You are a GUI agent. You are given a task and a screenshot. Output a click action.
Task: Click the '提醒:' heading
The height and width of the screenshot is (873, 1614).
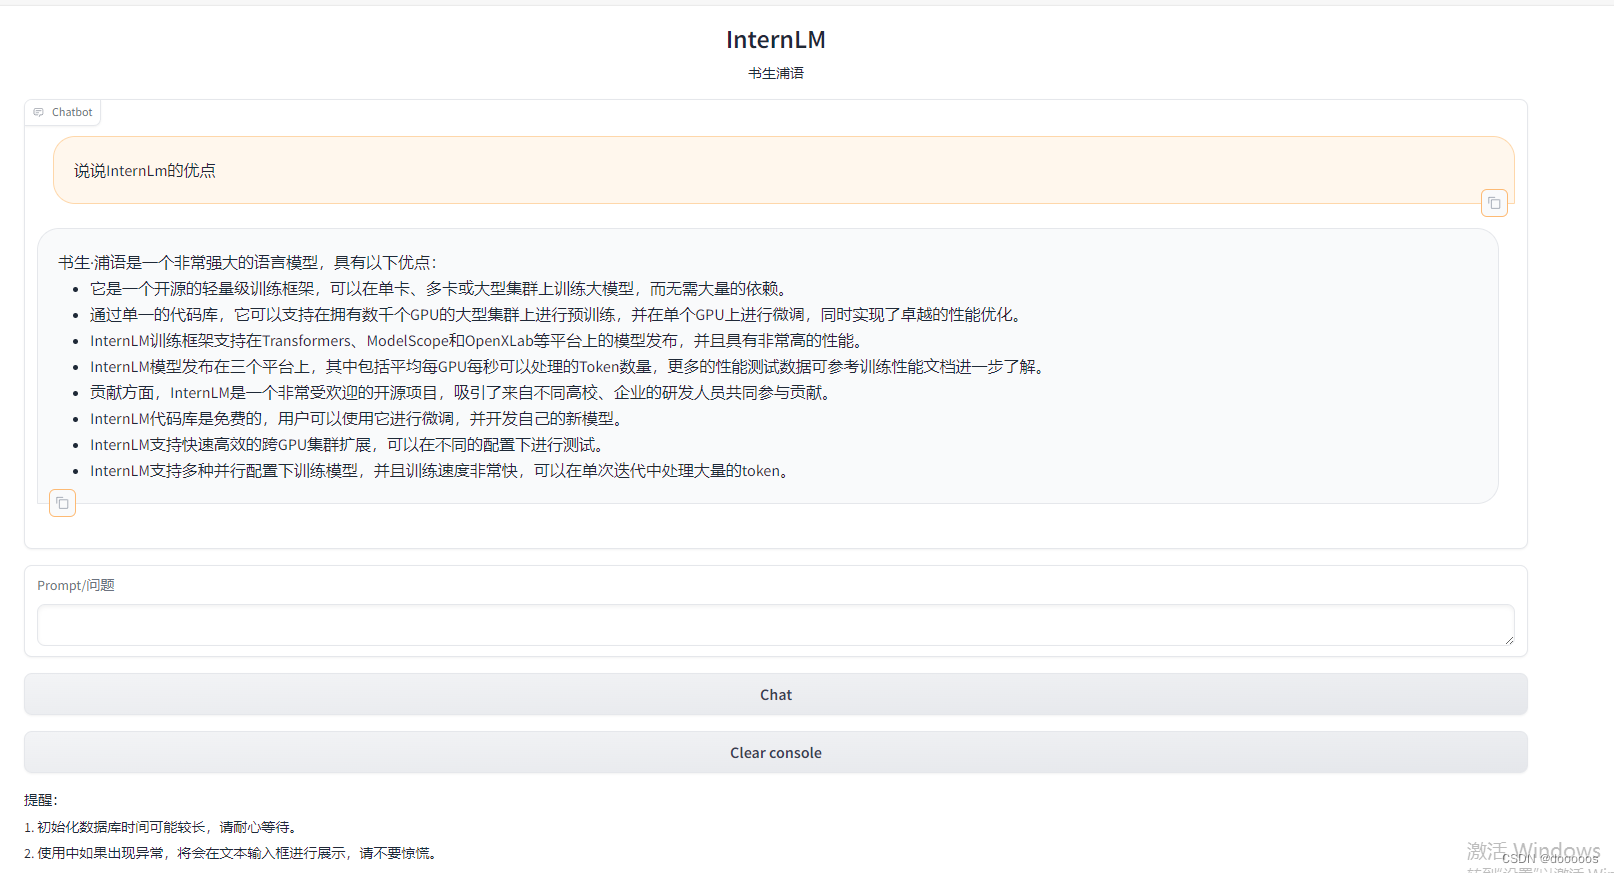41,800
